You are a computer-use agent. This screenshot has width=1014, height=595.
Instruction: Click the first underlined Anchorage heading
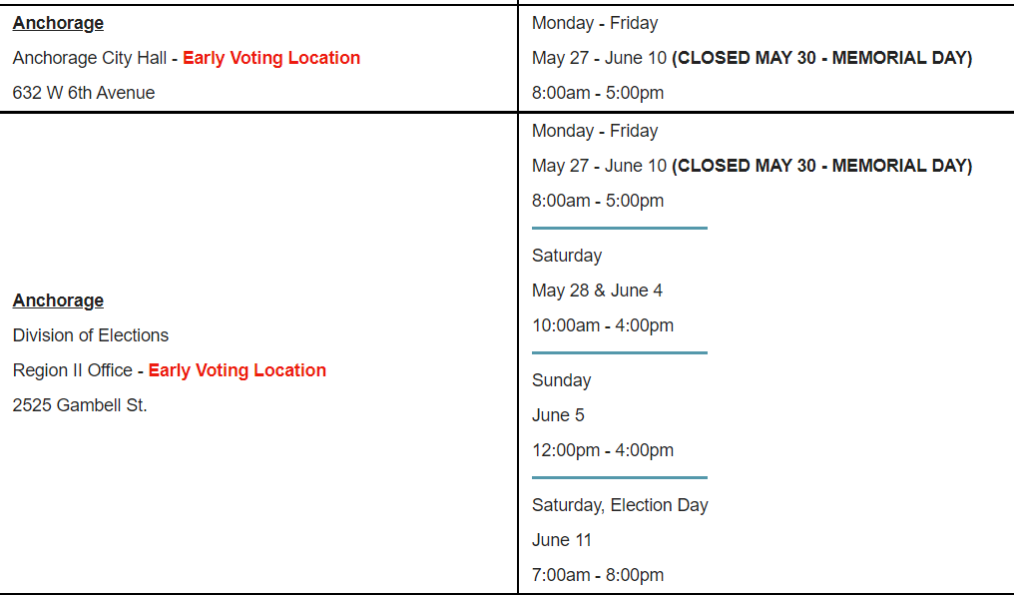[58, 23]
